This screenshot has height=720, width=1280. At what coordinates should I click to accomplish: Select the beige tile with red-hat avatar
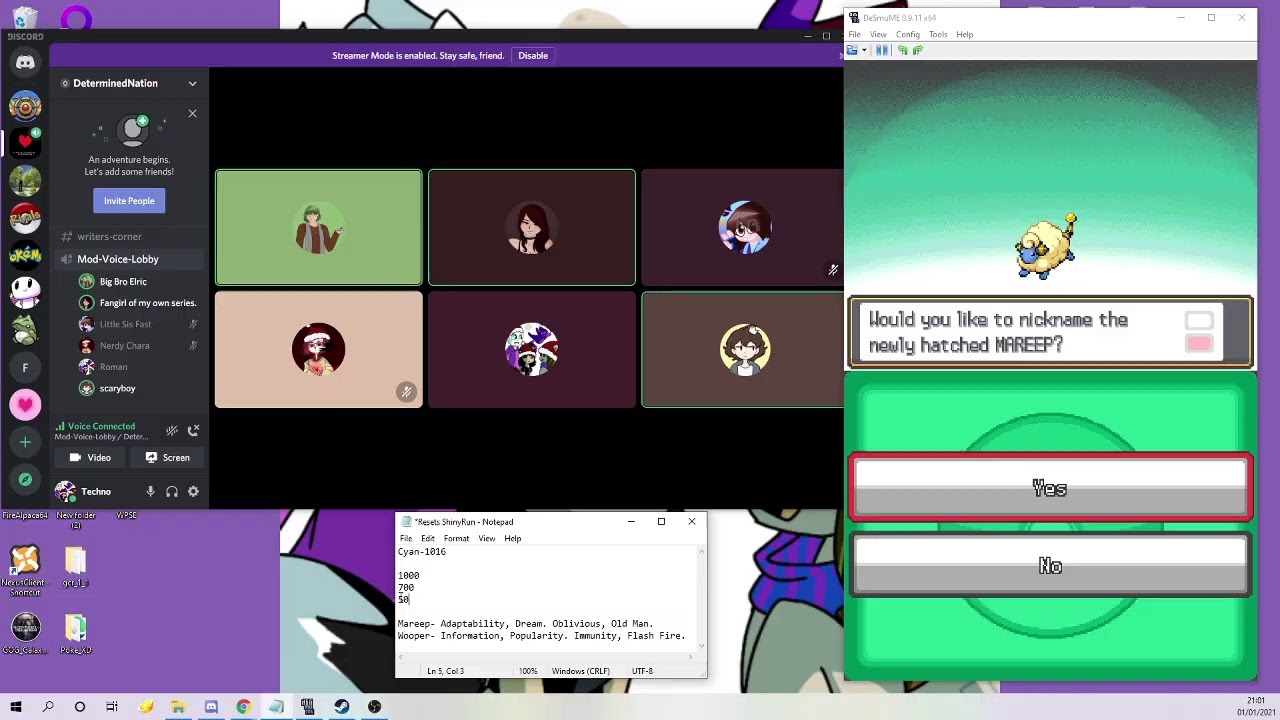tap(319, 350)
